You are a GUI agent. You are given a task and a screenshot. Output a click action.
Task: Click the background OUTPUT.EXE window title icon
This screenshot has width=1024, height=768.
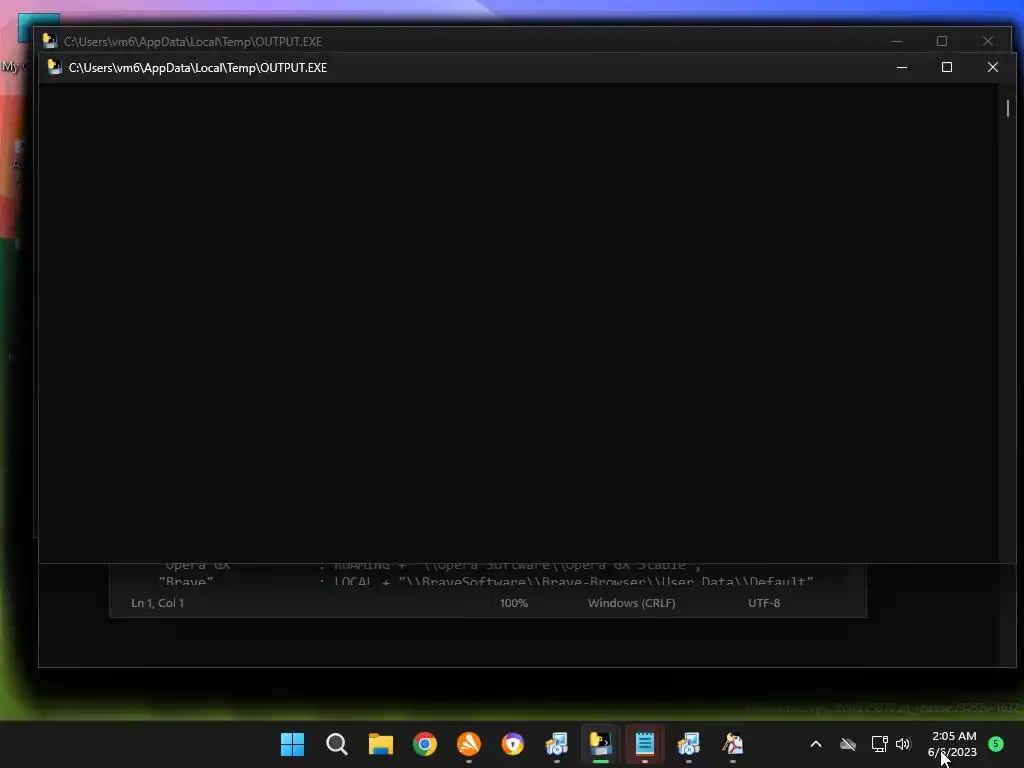(x=50, y=41)
